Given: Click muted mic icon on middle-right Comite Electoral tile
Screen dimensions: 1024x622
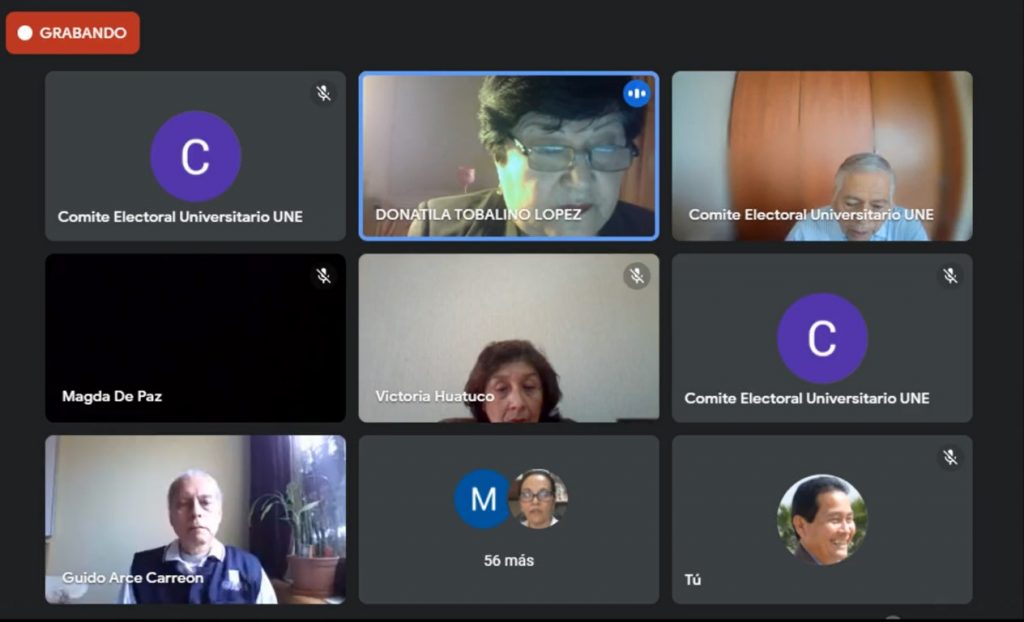Looking at the screenshot, I should click(950, 276).
